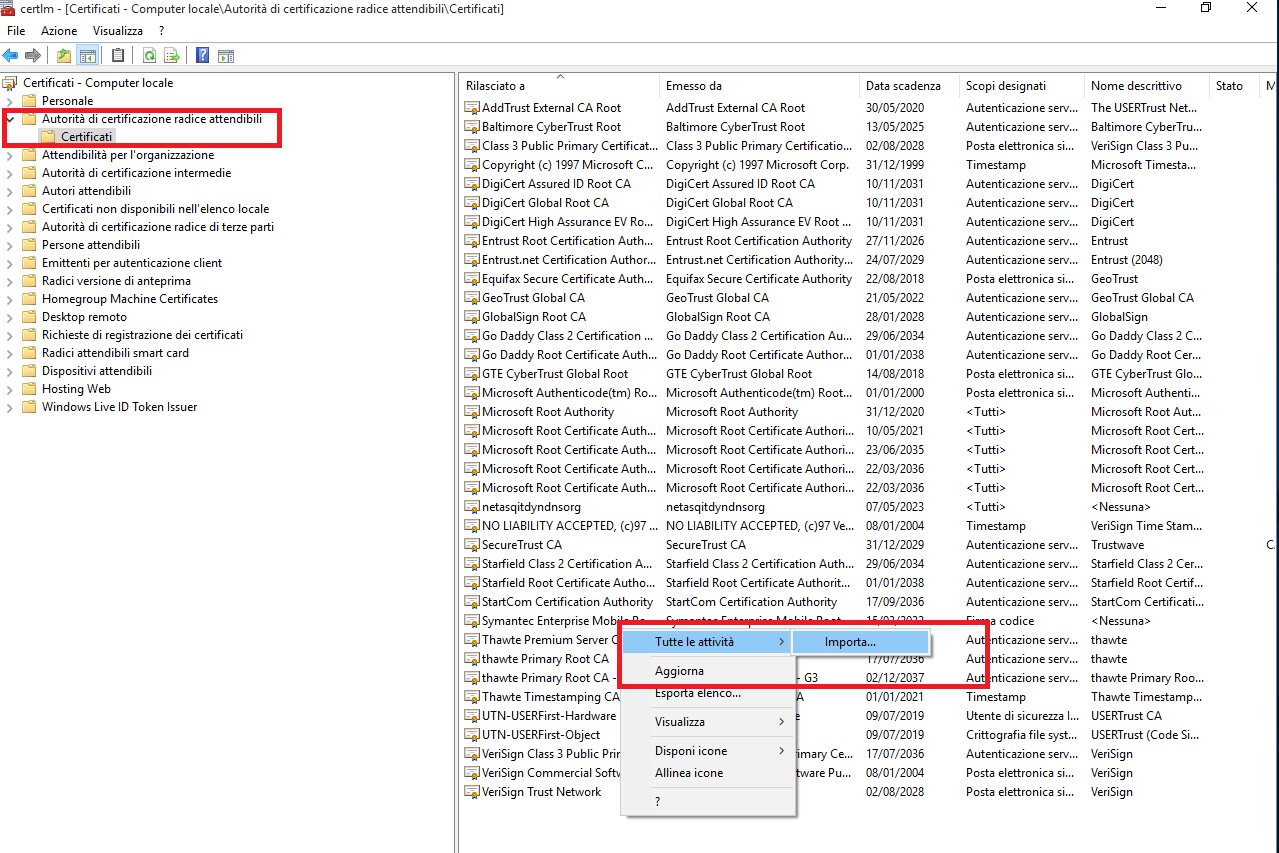The image size is (1279, 853).
Task: Select Dispositivi attendibili tree item
Action: point(97,371)
